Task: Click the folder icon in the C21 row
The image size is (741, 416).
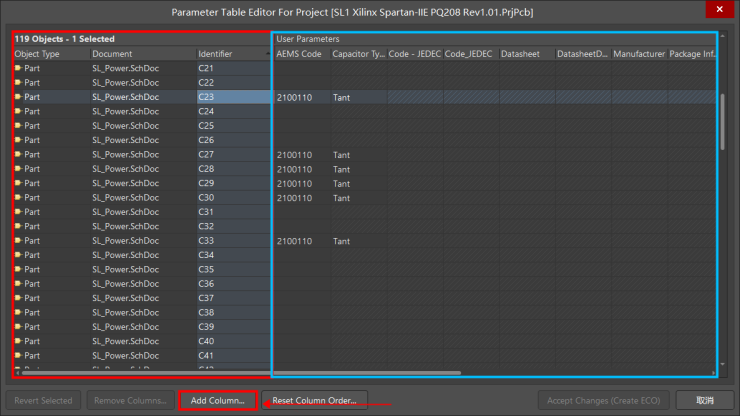Action: coord(18,68)
